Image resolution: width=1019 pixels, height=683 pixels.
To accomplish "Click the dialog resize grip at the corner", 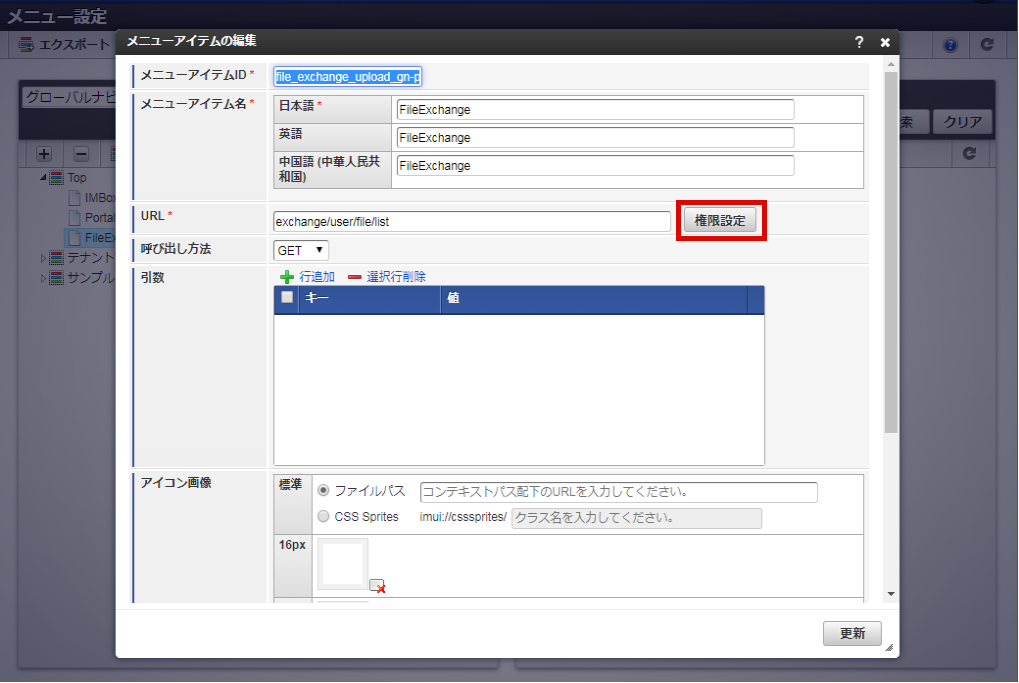I will click(889, 647).
